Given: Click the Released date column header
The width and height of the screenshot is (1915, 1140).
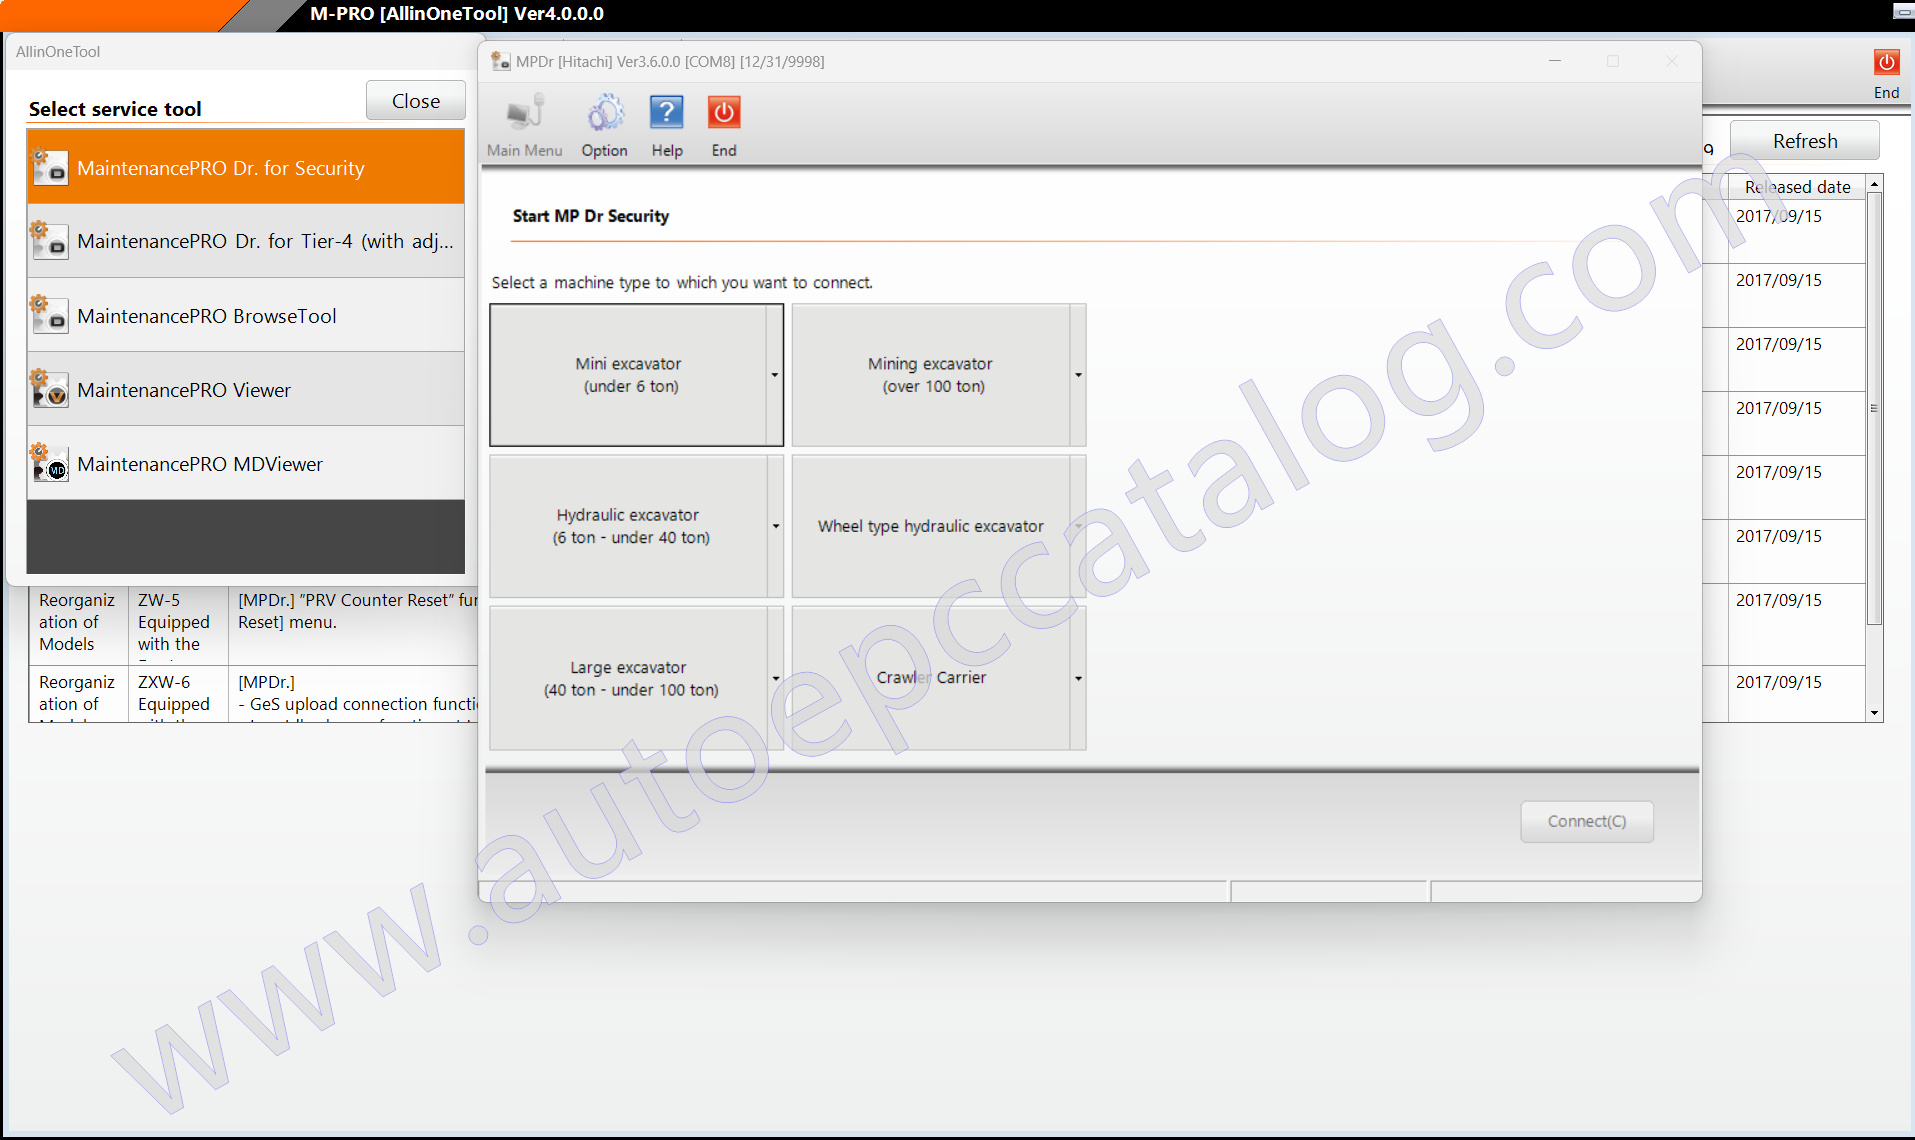Looking at the screenshot, I should pos(1797,187).
